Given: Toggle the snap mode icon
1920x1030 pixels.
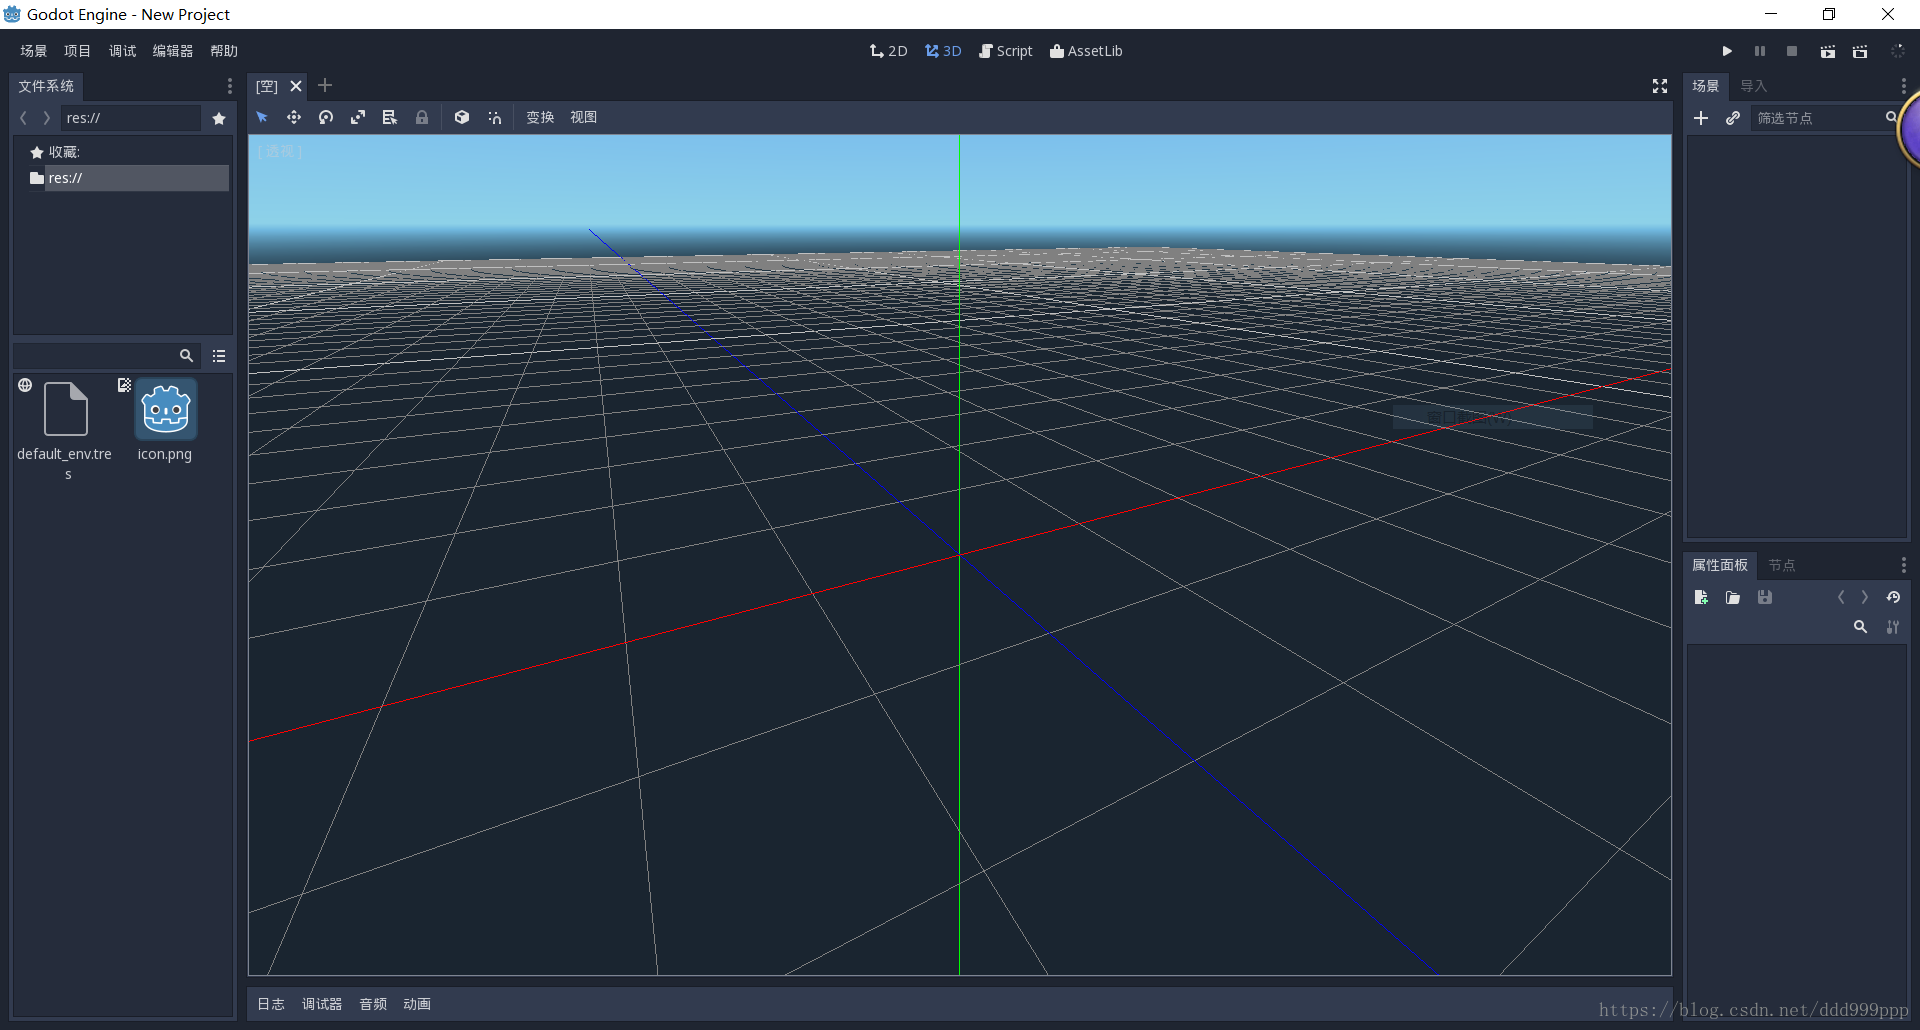Looking at the screenshot, I should [494, 117].
